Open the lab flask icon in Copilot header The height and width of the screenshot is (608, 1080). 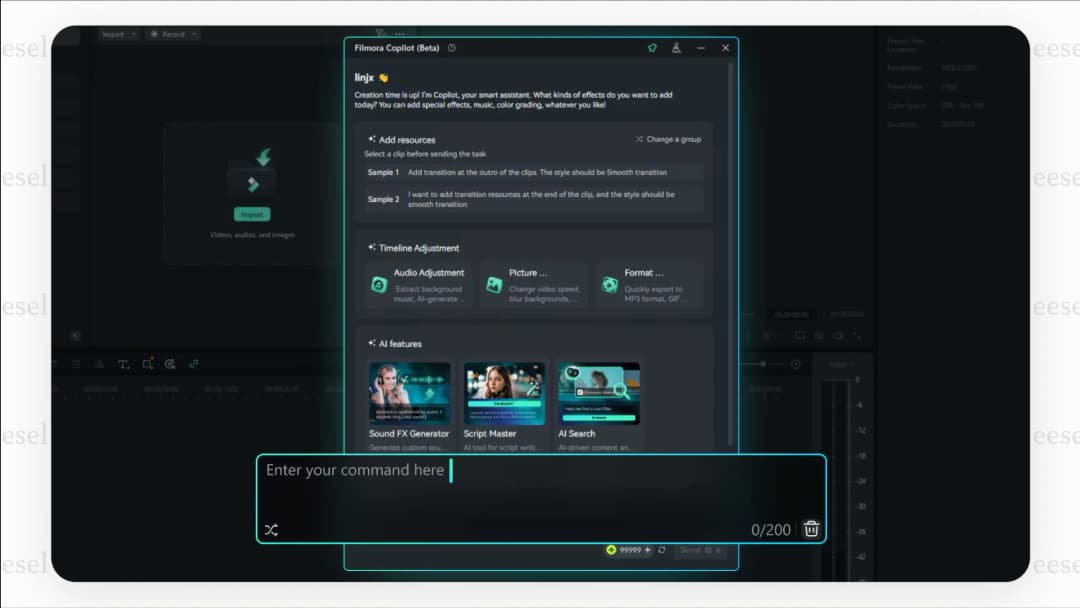click(676, 48)
